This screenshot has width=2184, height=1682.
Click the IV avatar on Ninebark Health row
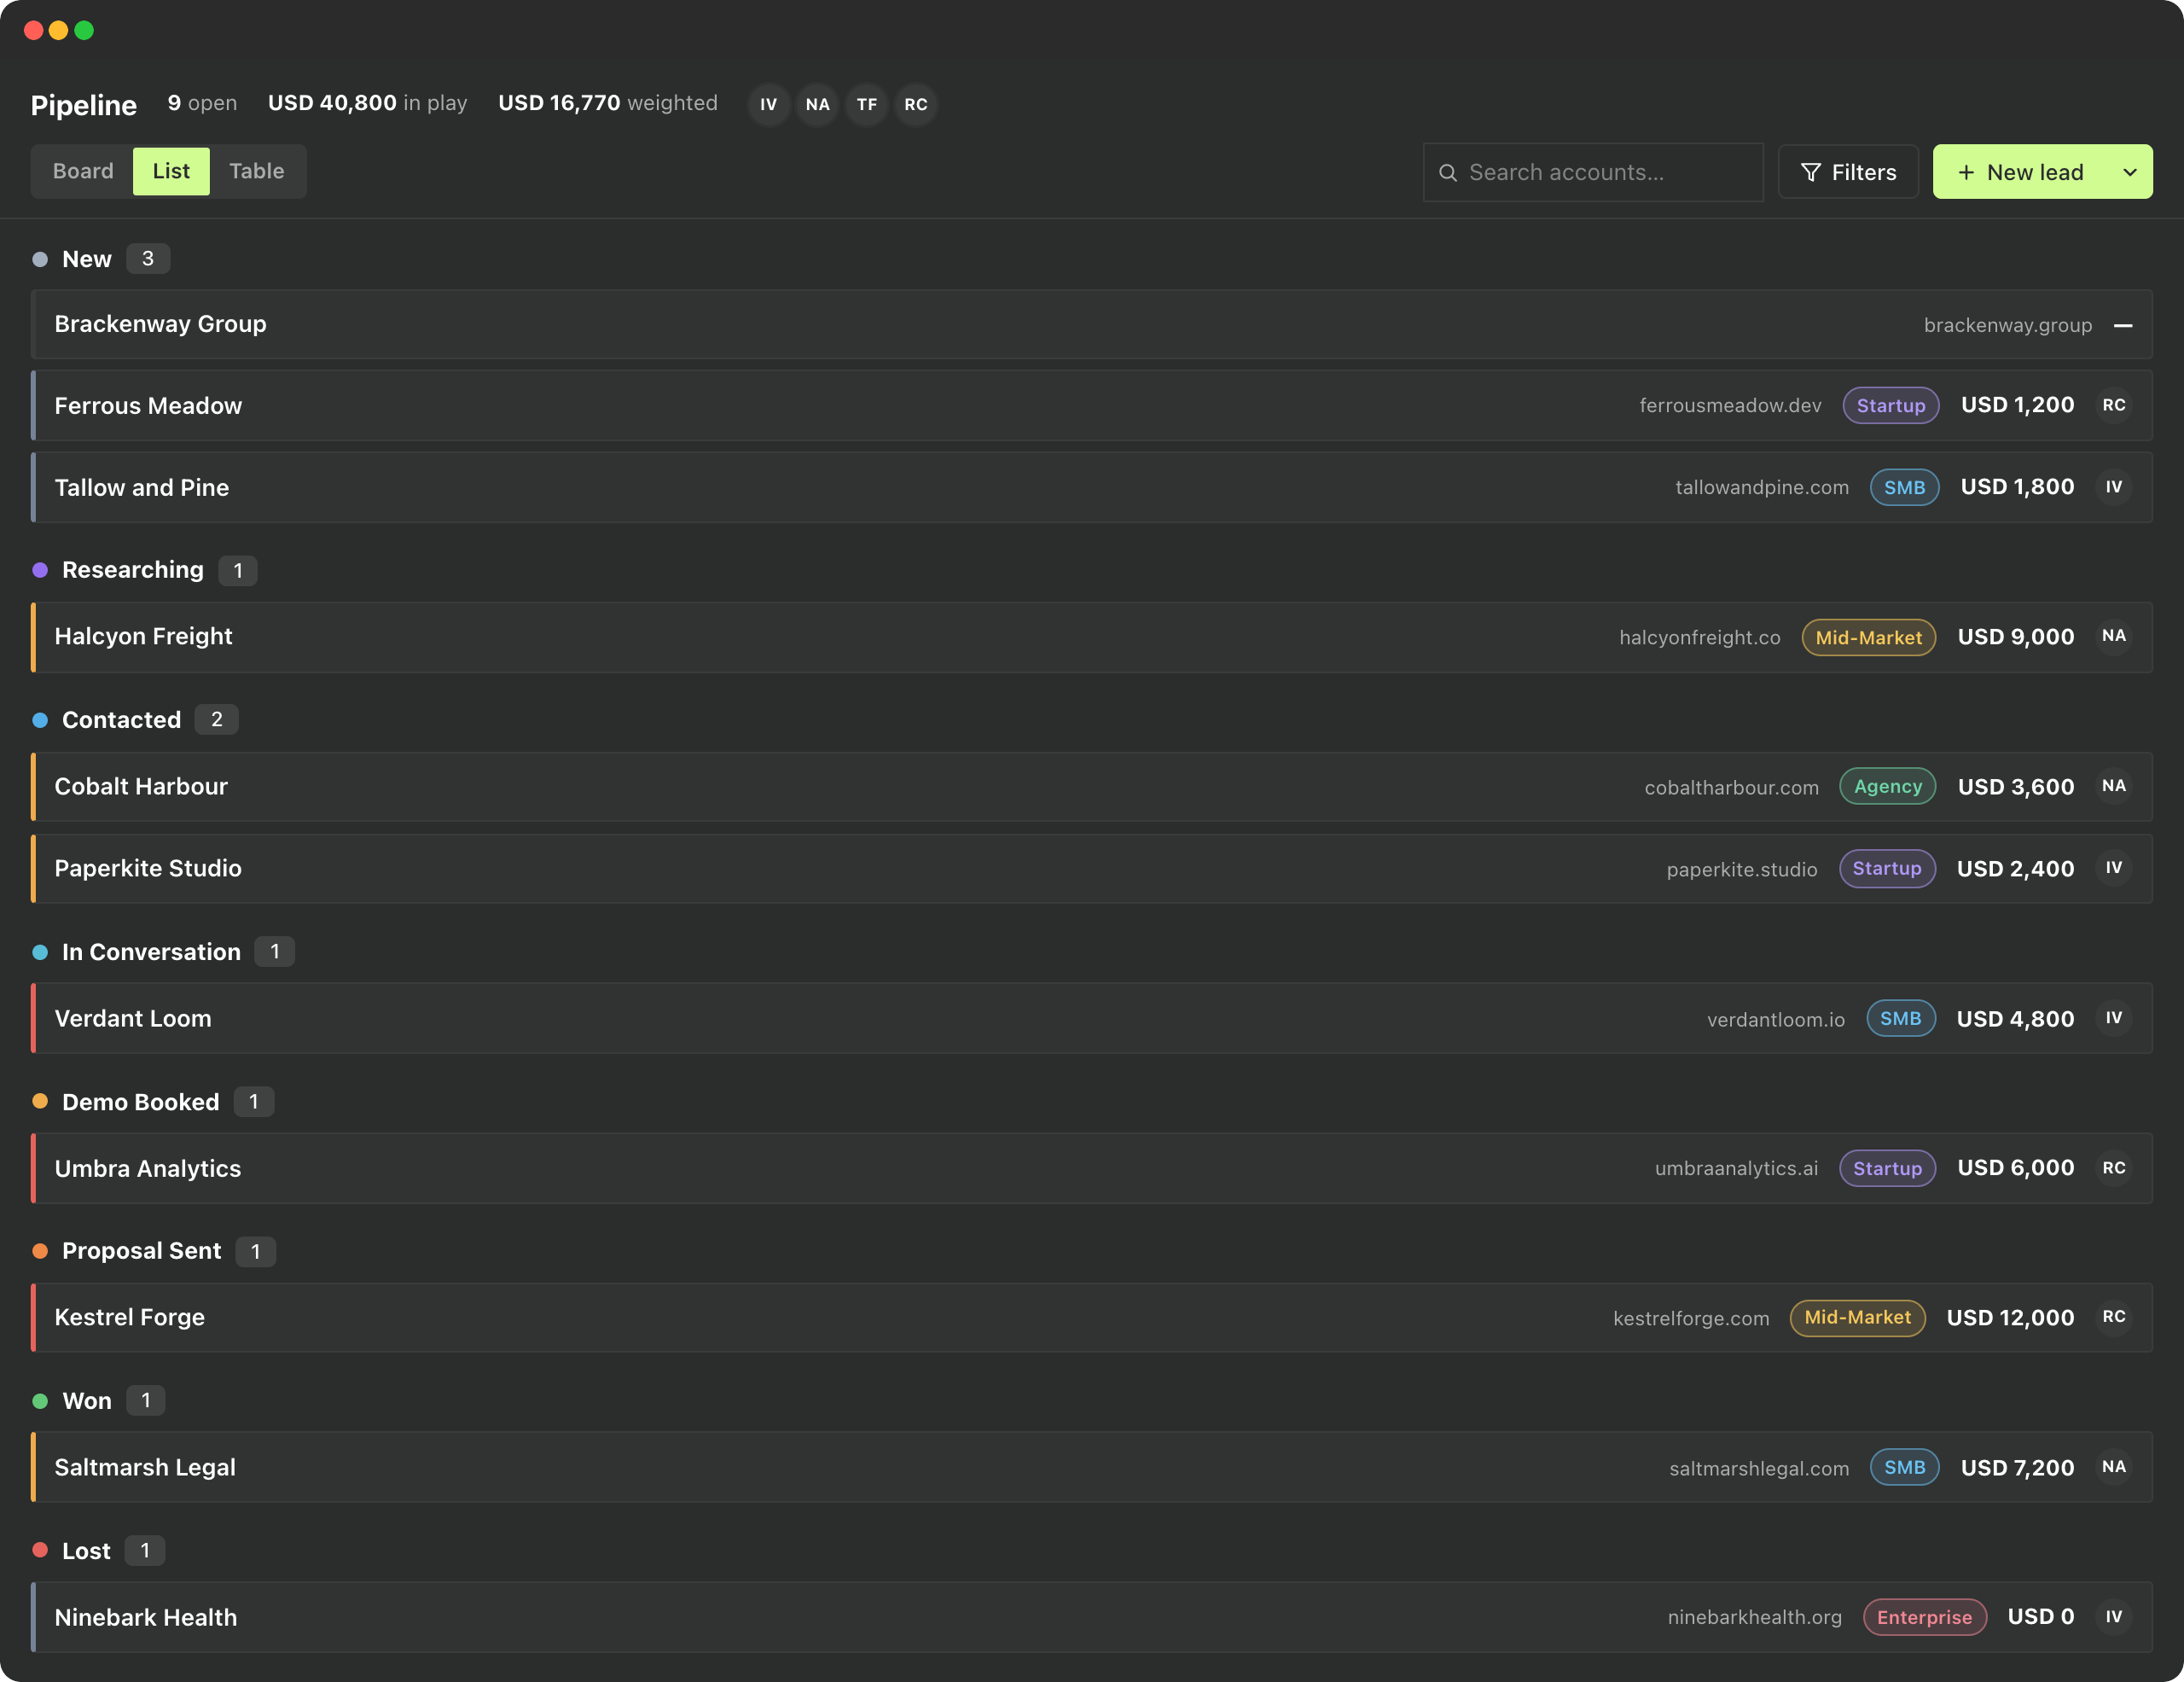pyautogui.click(x=2113, y=1617)
